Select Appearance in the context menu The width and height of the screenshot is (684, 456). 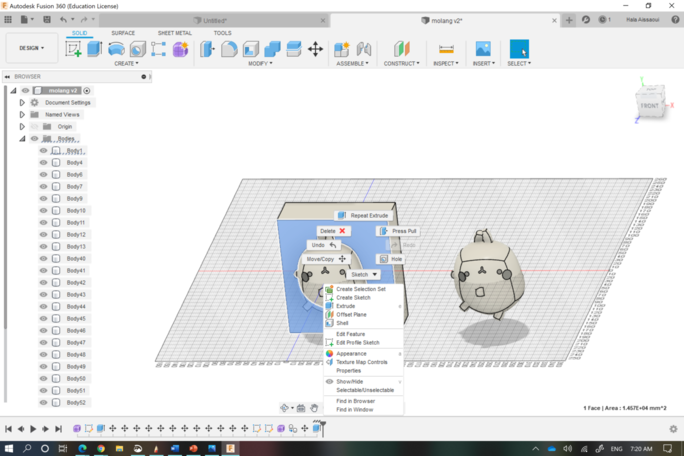pos(351,353)
